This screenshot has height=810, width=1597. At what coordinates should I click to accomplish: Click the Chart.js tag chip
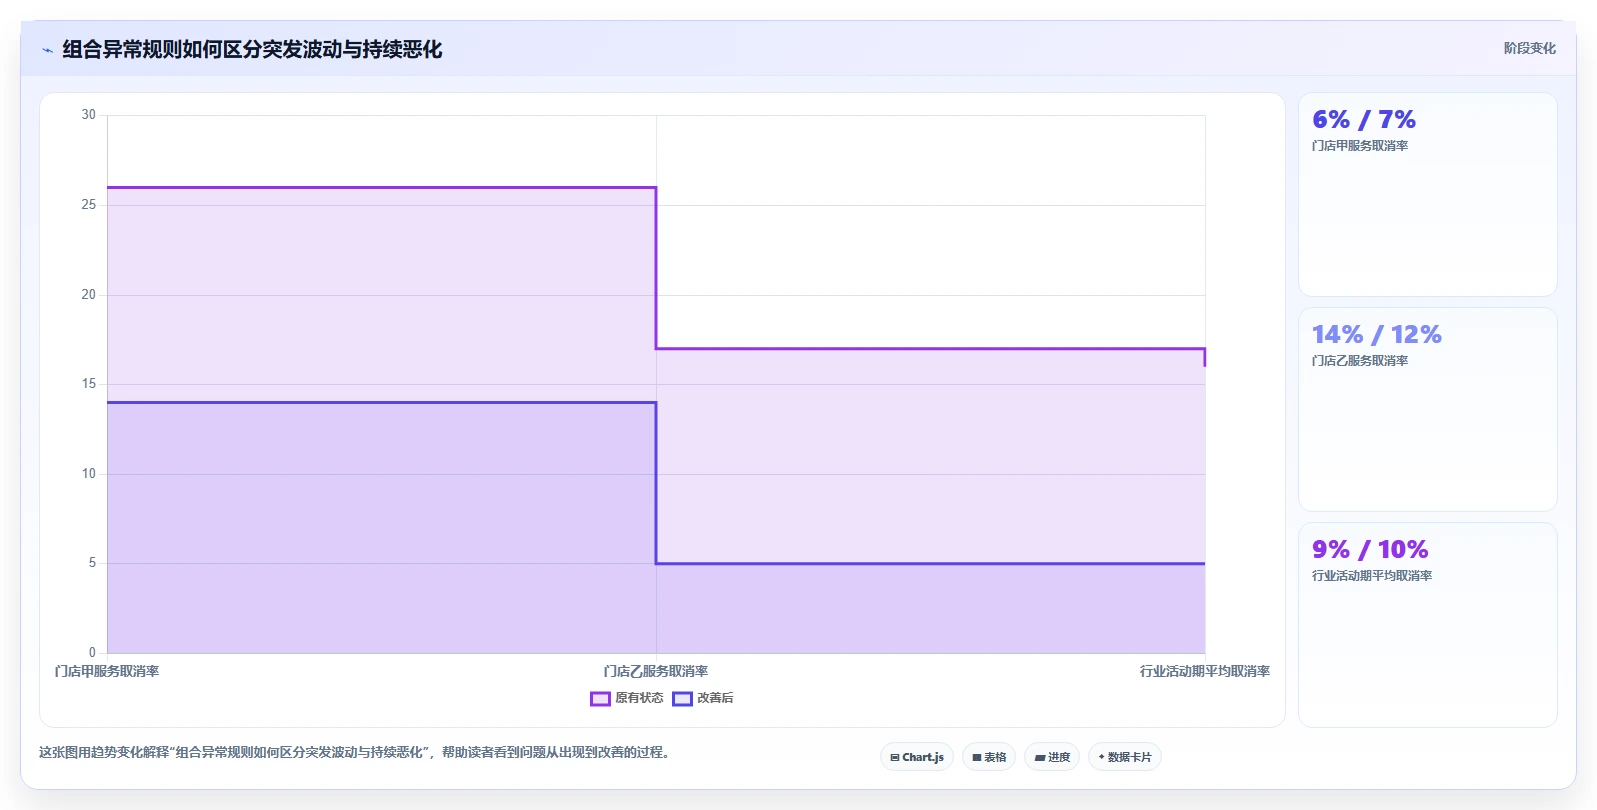pyautogui.click(x=917, y=757)
